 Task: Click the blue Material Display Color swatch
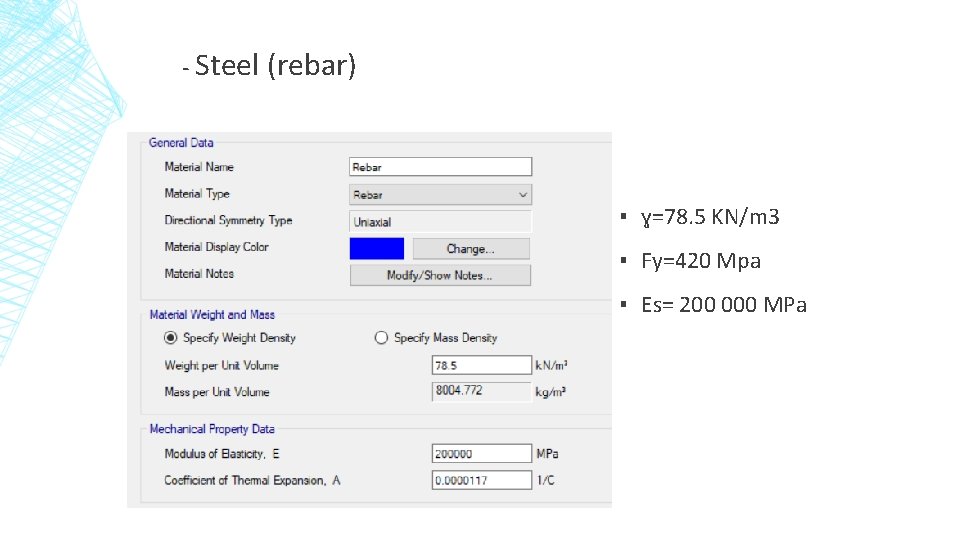(x=377, y=249)
